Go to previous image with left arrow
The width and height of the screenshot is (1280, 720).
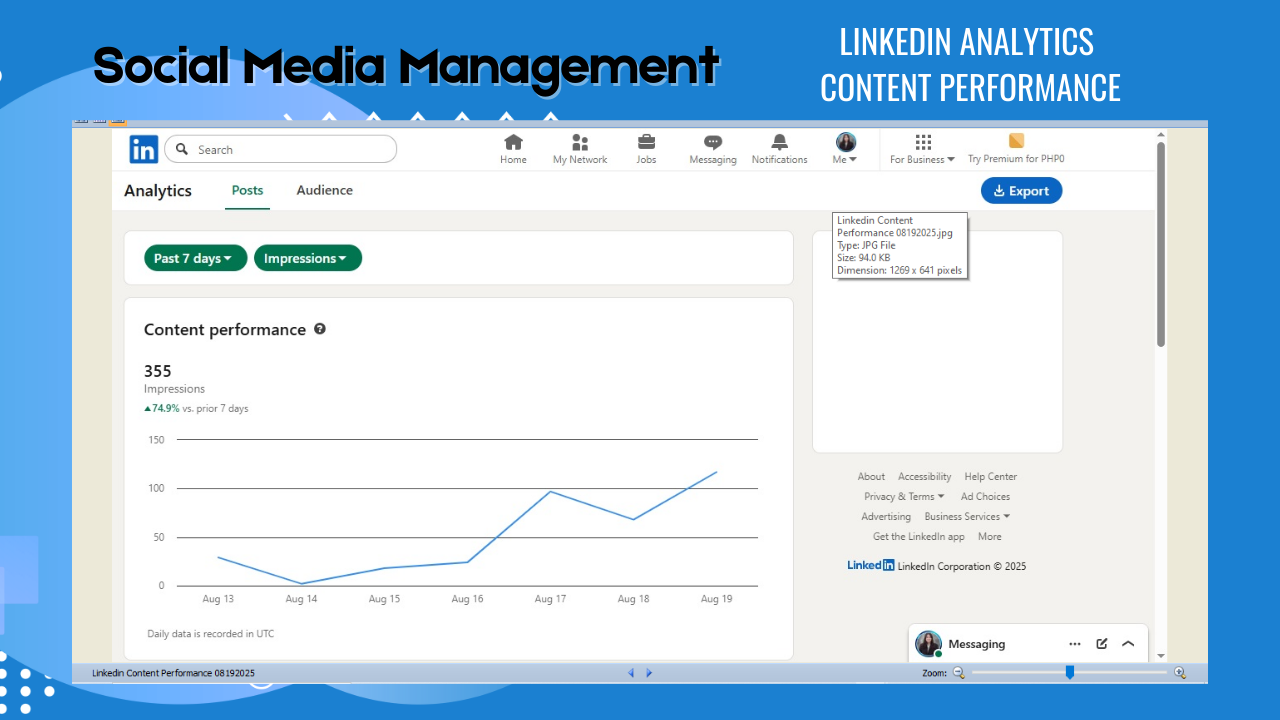coord(631,673)
